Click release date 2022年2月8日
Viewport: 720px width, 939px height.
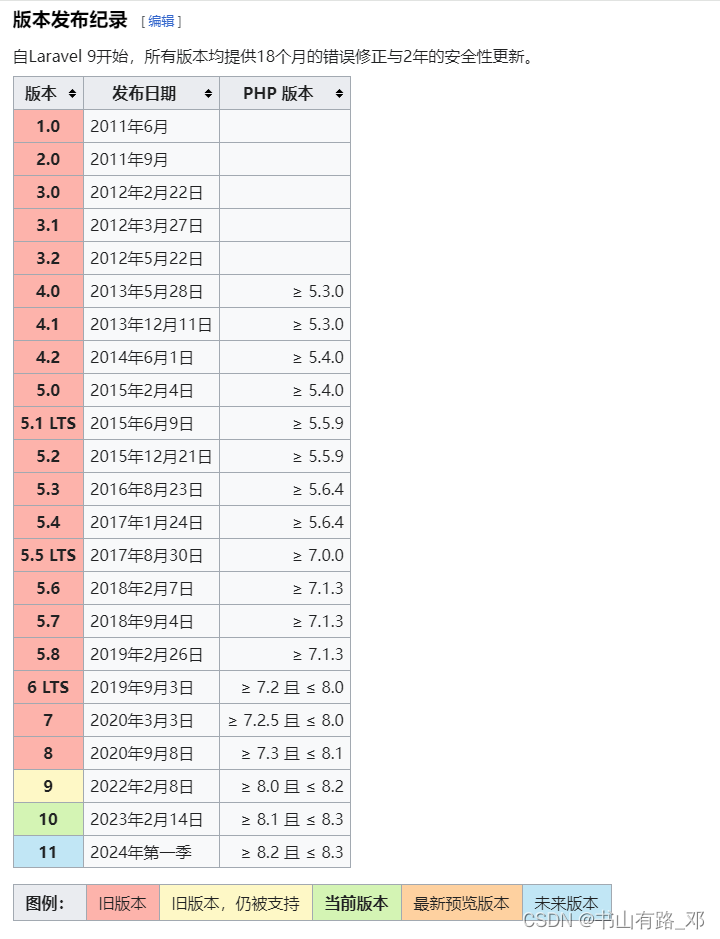tap(142, 786)
